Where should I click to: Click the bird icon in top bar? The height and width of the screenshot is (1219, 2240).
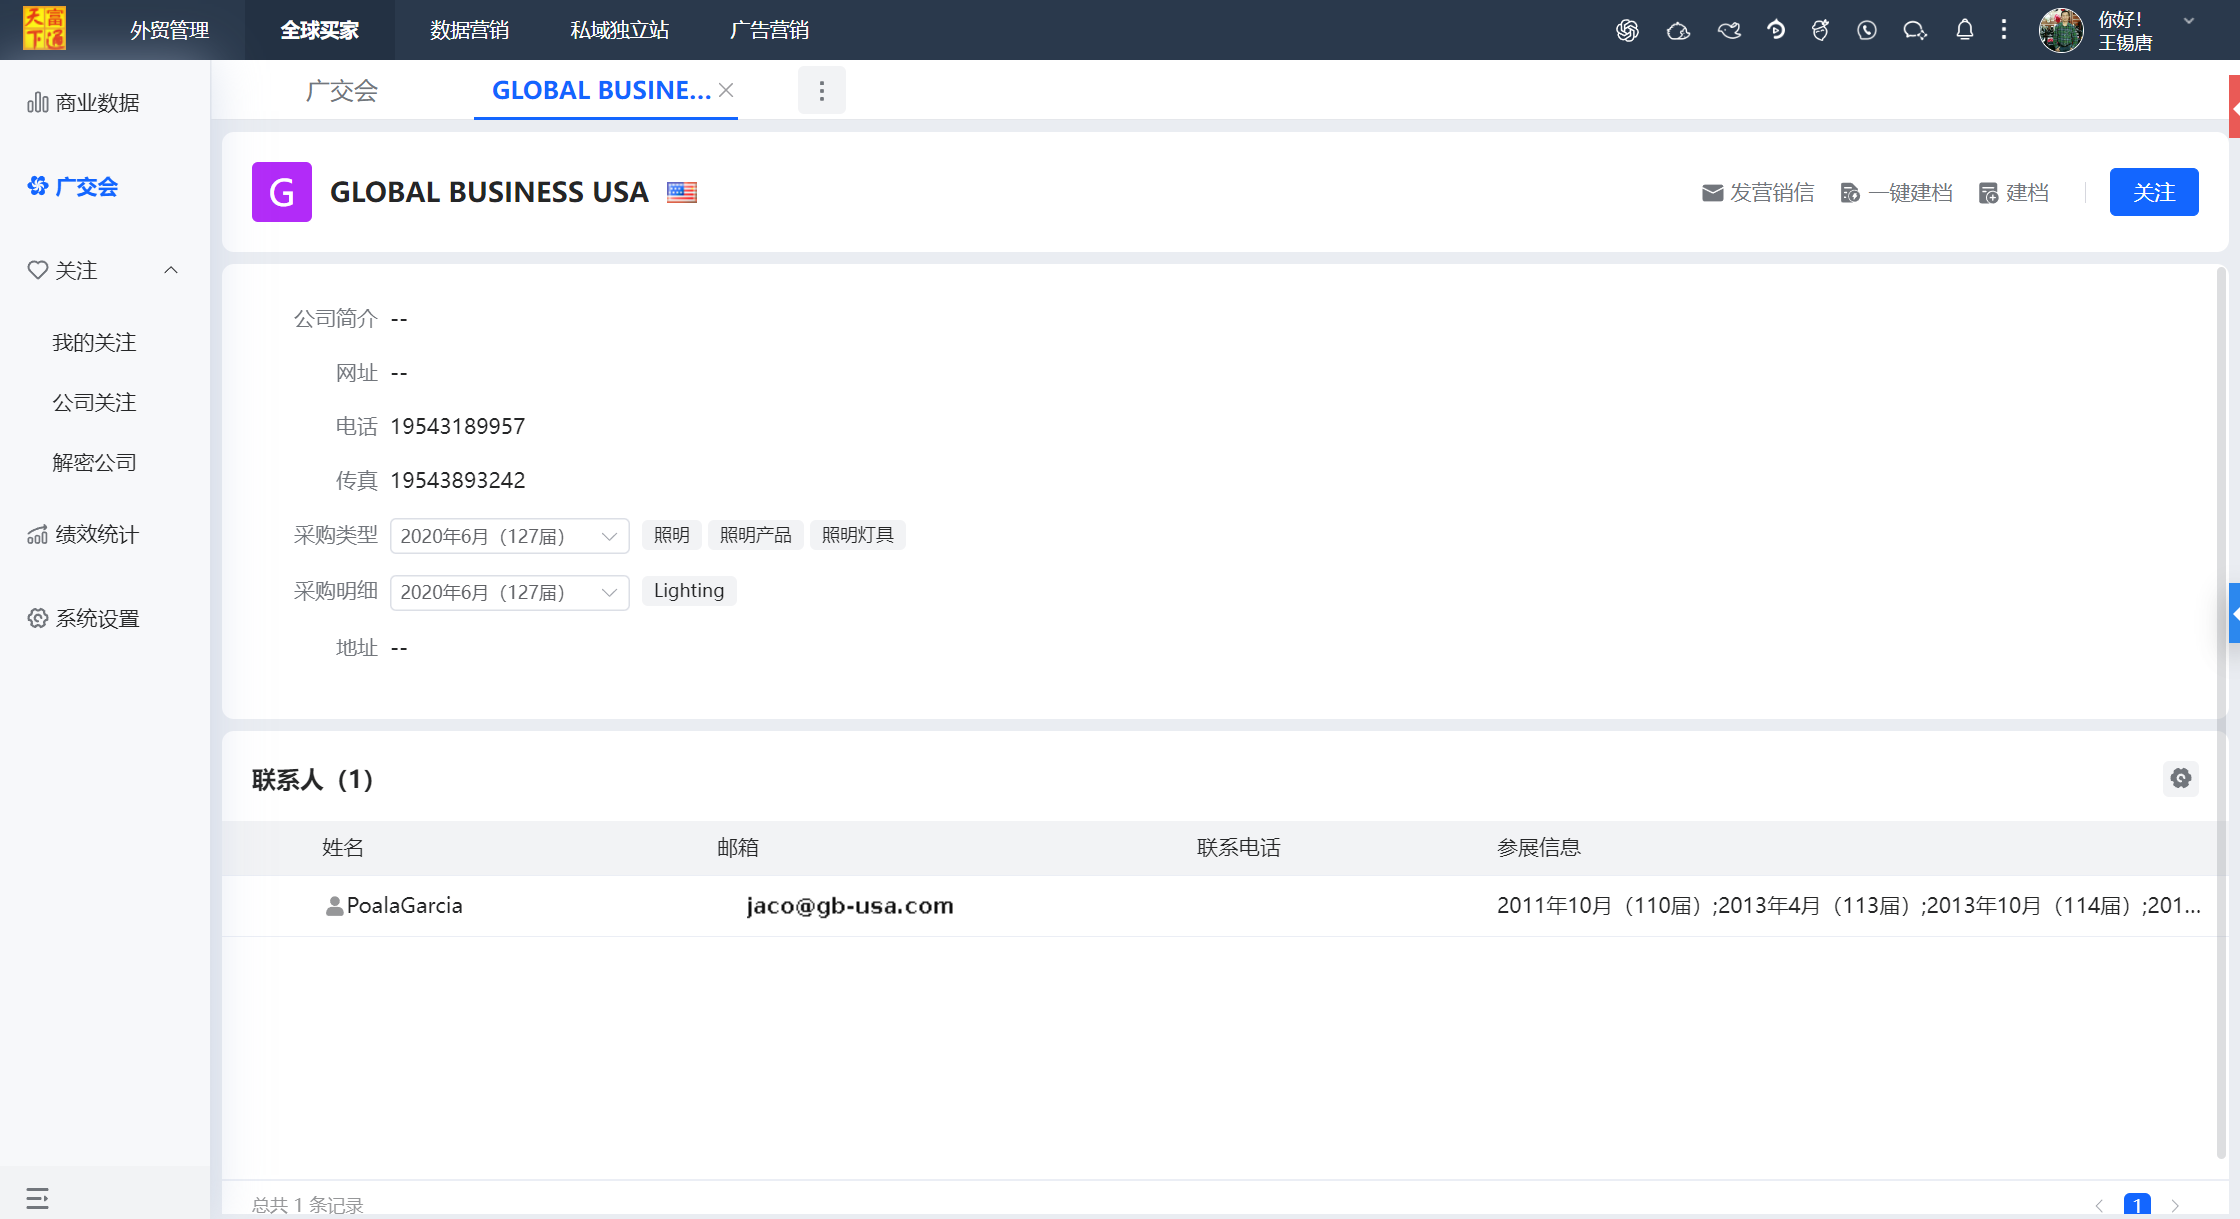(1729, 30)
